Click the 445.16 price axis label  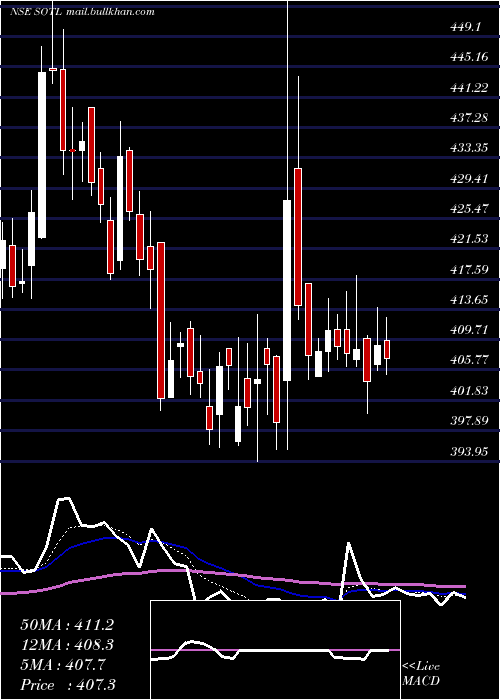point(469,57)
